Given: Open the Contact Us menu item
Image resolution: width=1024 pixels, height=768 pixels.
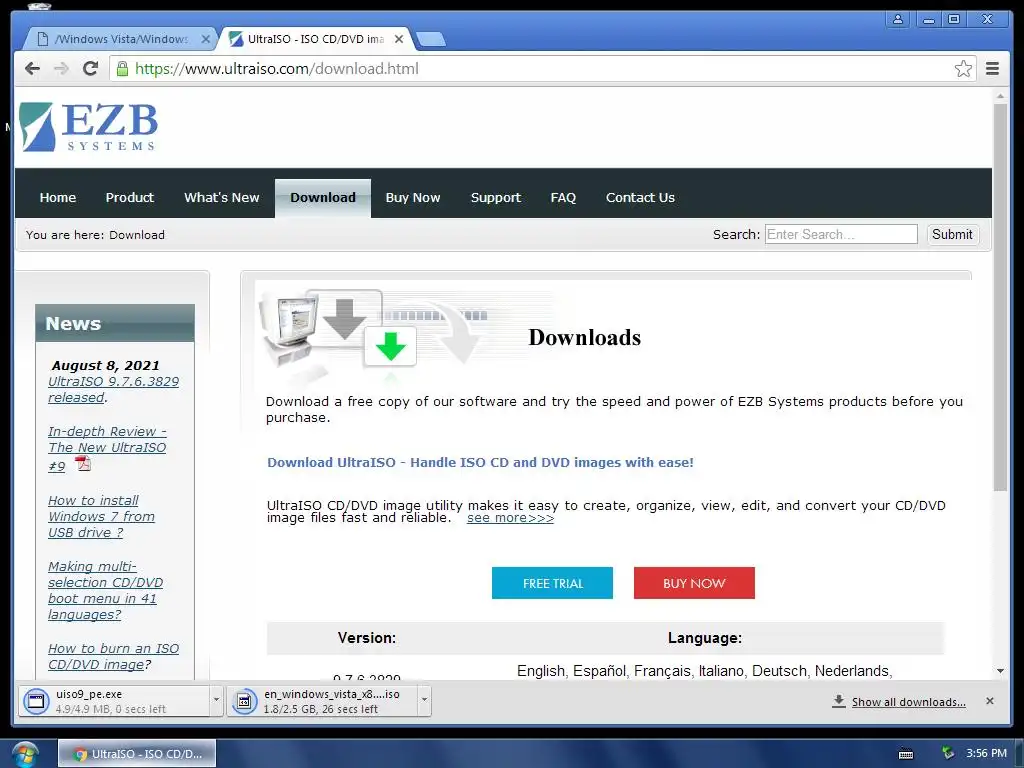Looking at the screenshot, I should [x=640, y=197].
